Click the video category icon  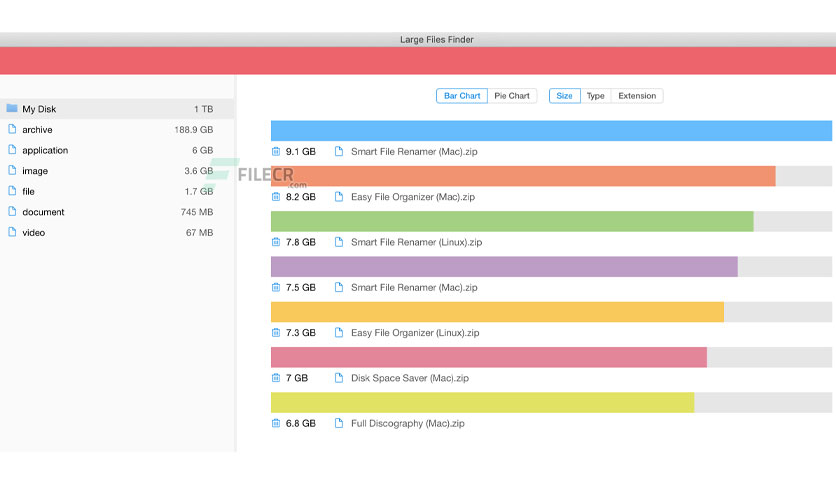[x=12, y=232]
